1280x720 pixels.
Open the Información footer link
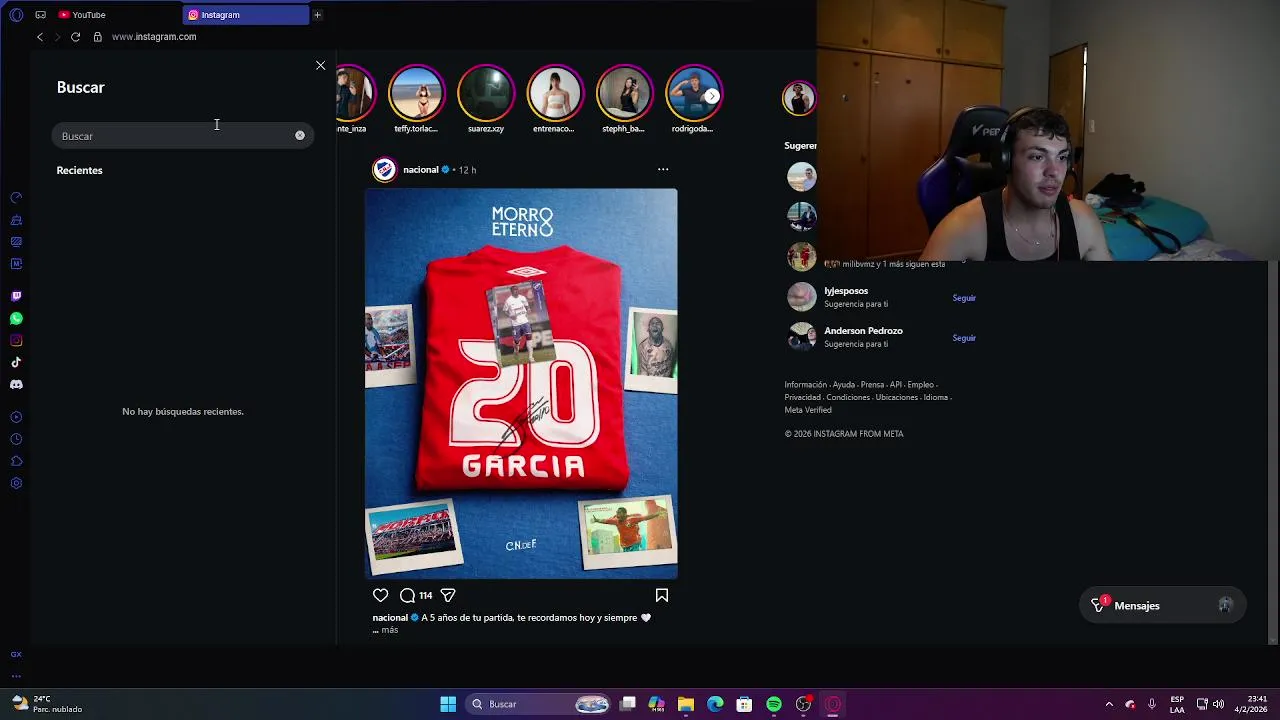point(806,385)
